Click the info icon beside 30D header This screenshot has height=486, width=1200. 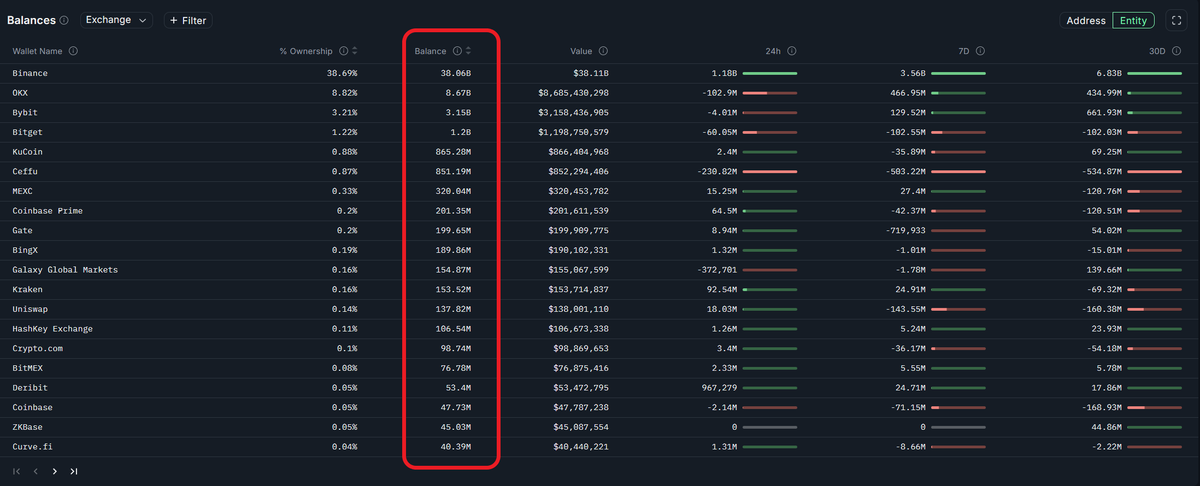tap(1177, 51)
